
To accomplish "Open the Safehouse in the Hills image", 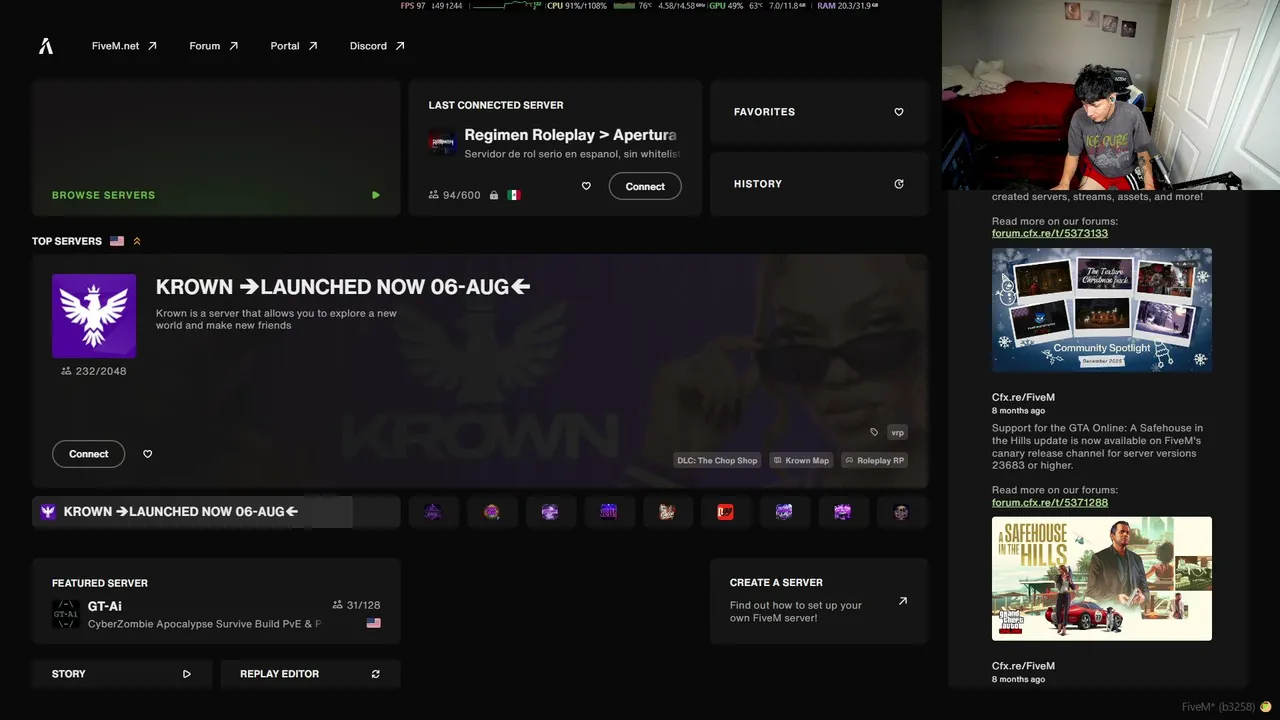I will click(x=1102, y=578).
